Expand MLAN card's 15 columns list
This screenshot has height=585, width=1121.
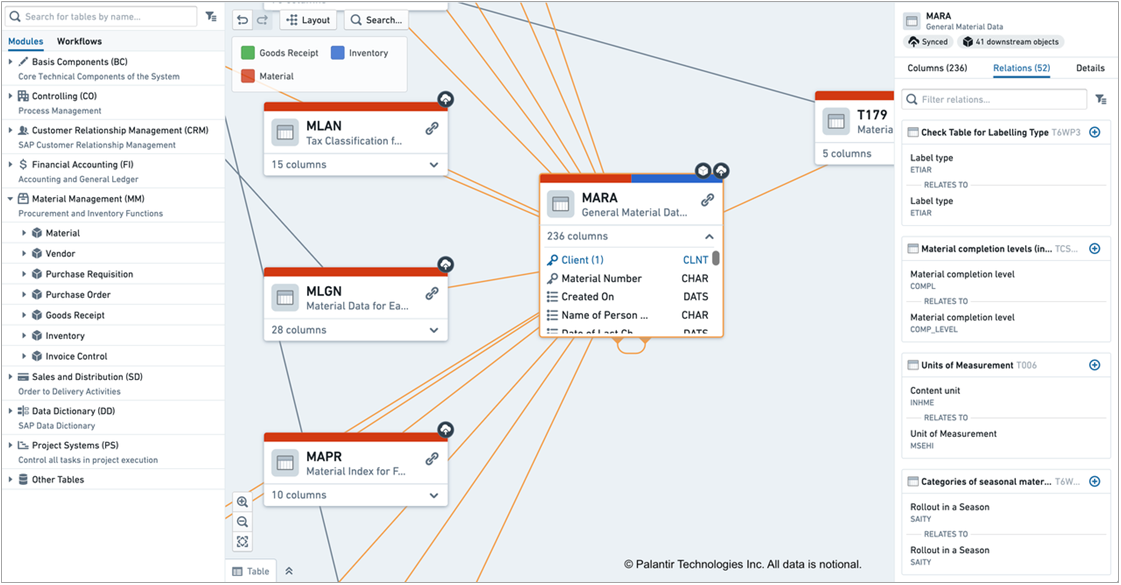click(434, 165)
